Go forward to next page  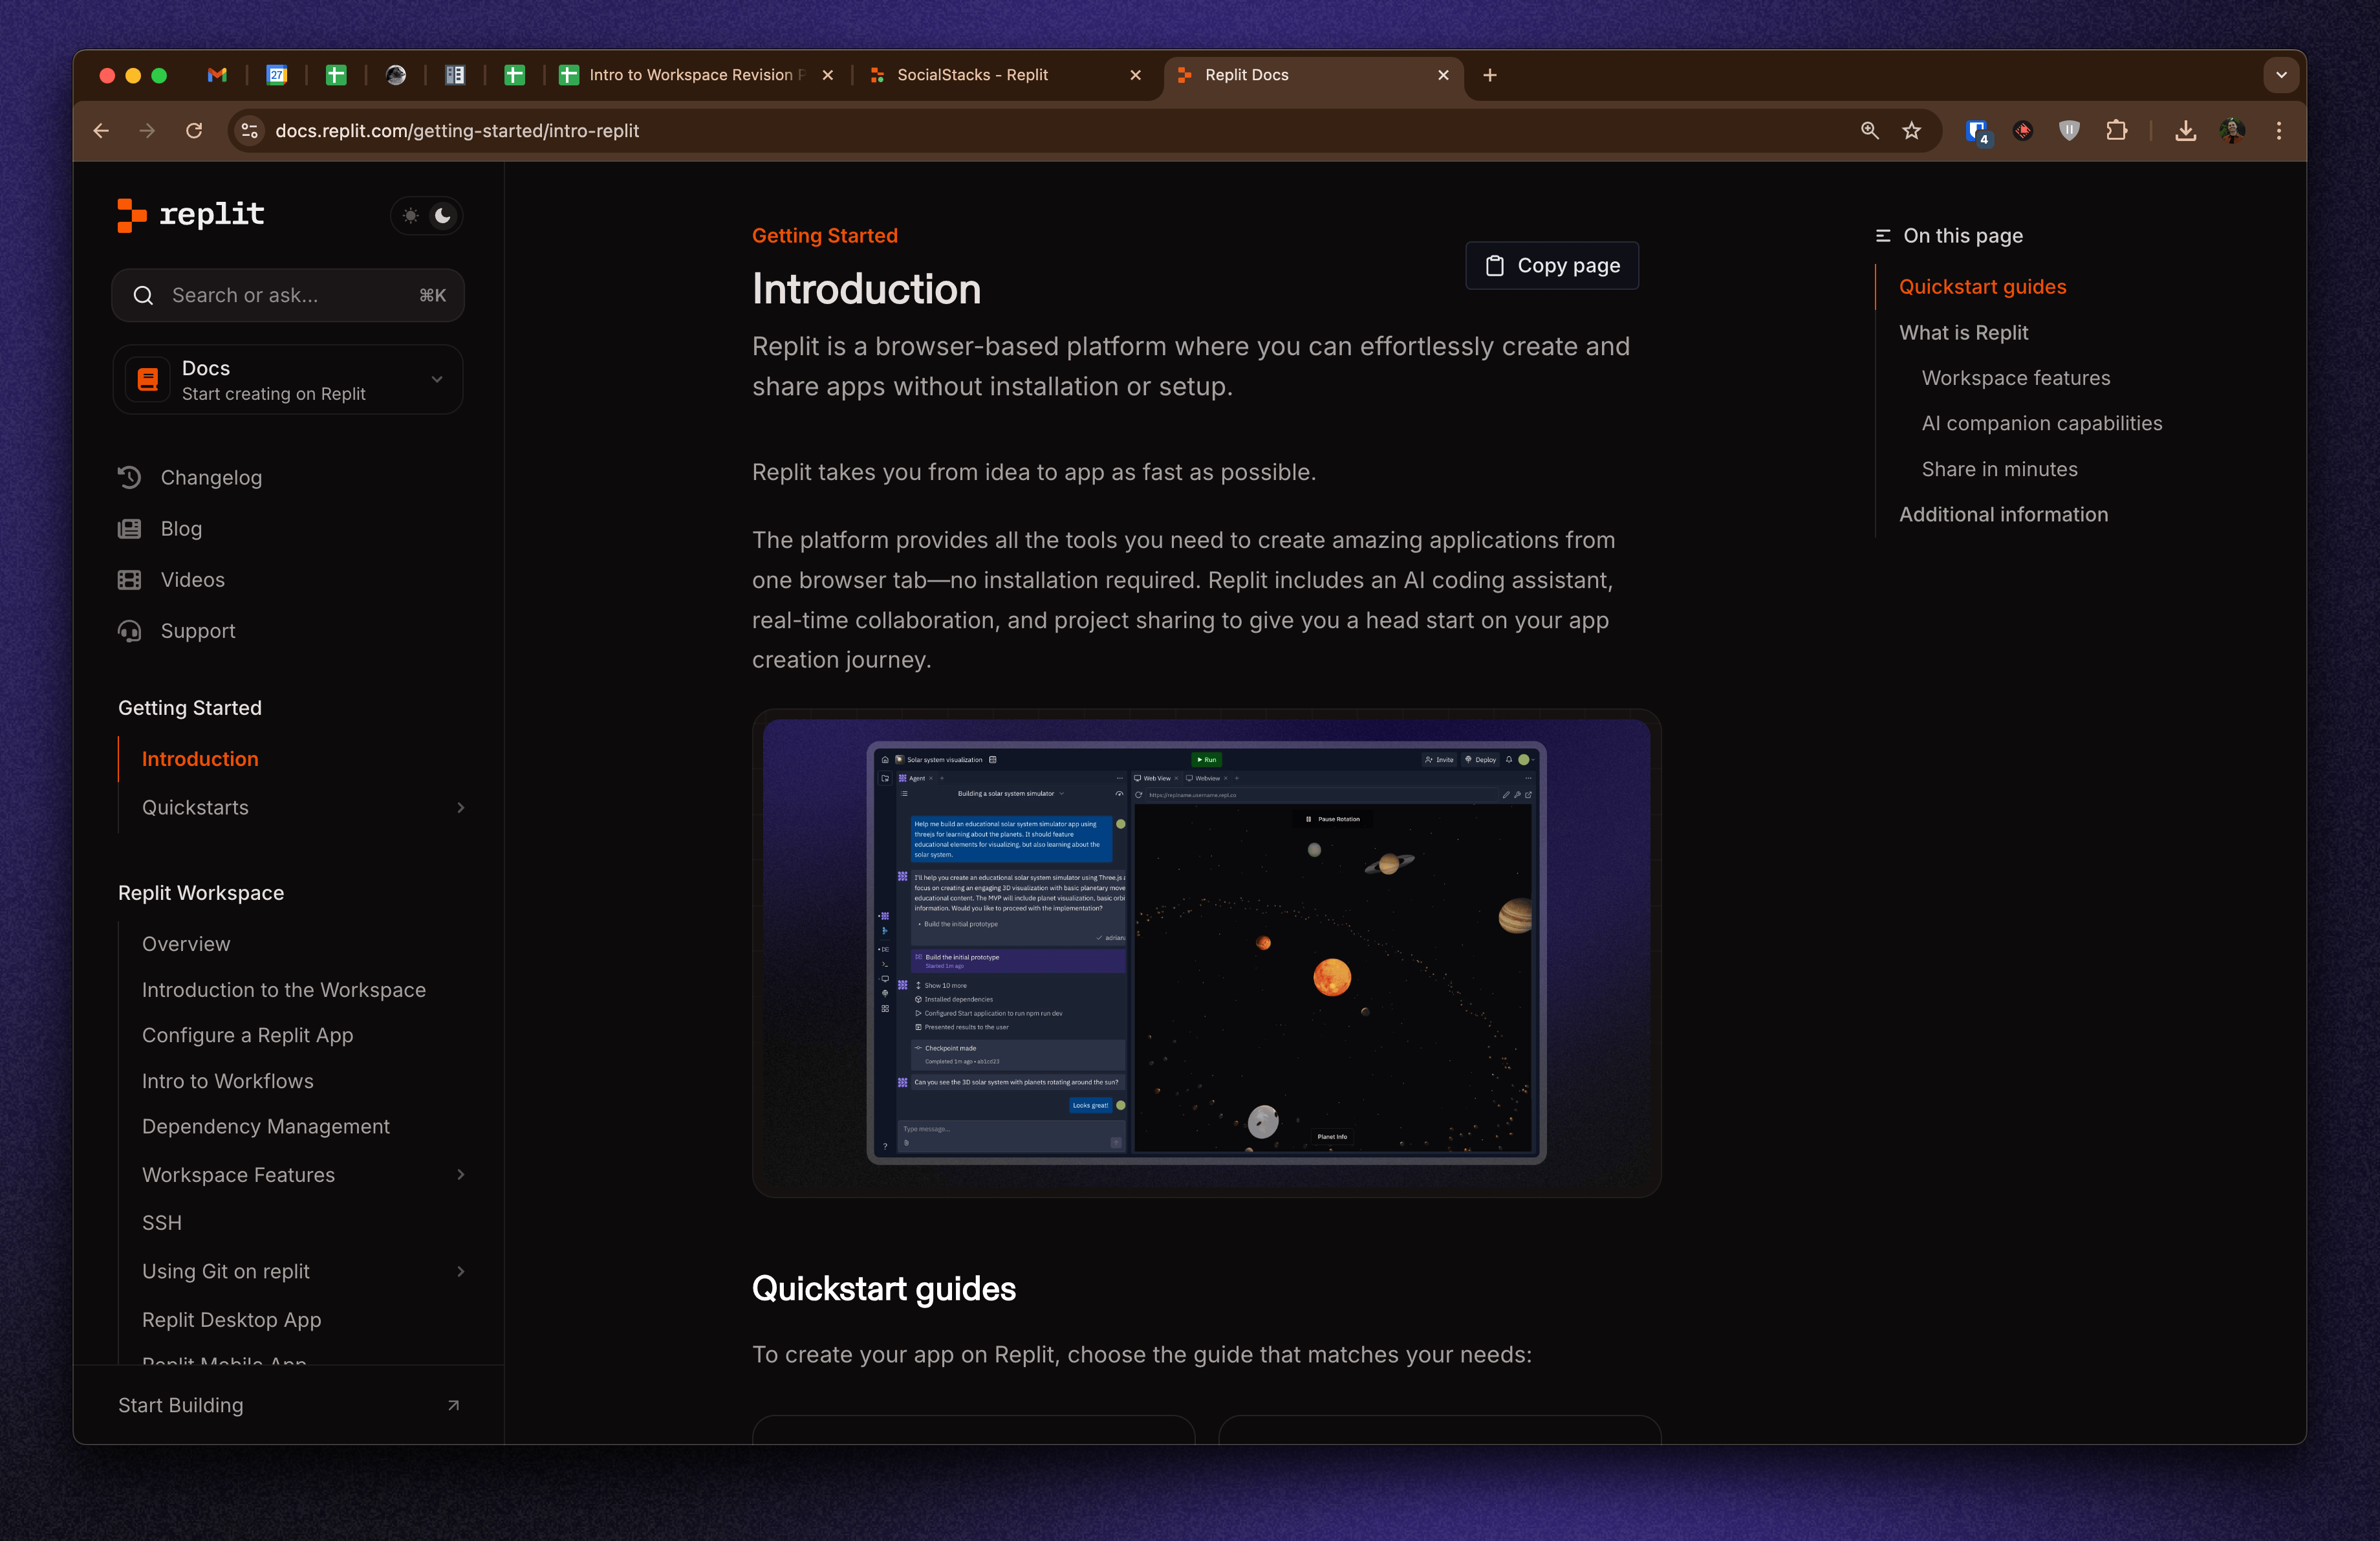point(147,131)
